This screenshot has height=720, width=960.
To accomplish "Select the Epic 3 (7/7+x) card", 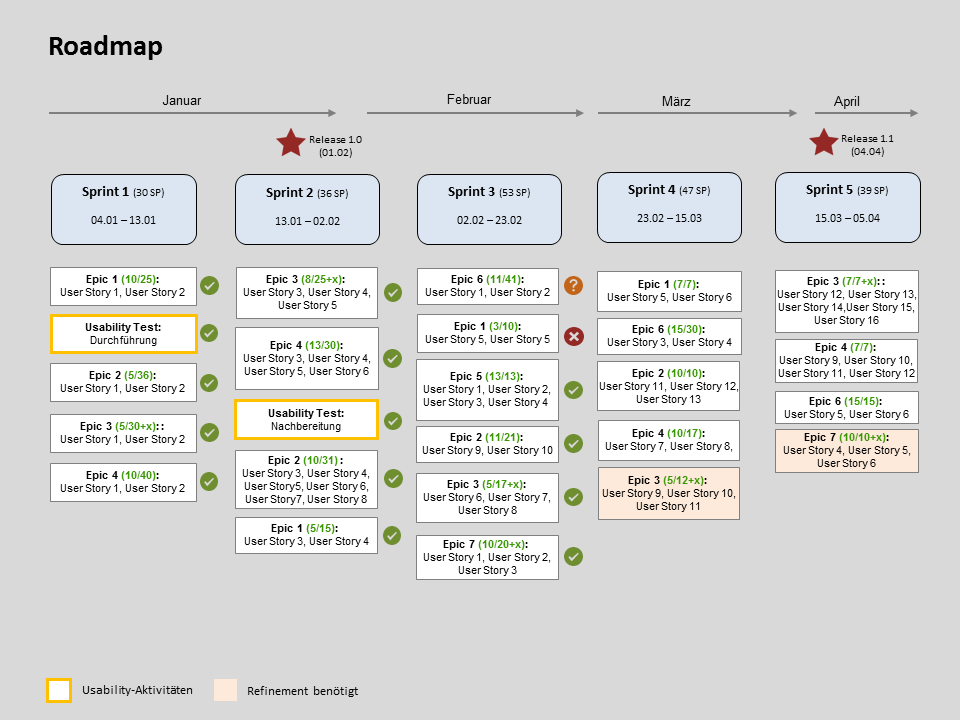I will 847,301.
